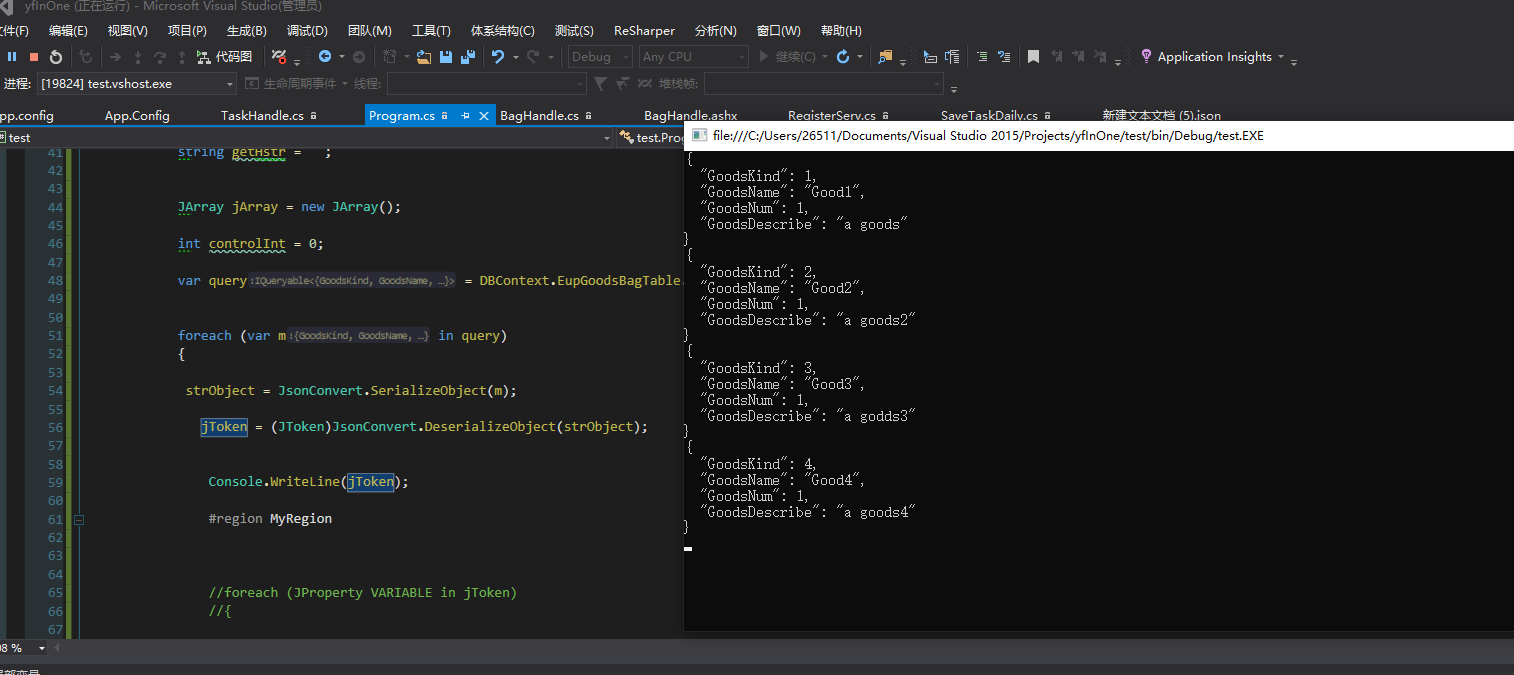Click the display member list icon

coord(930,57)
